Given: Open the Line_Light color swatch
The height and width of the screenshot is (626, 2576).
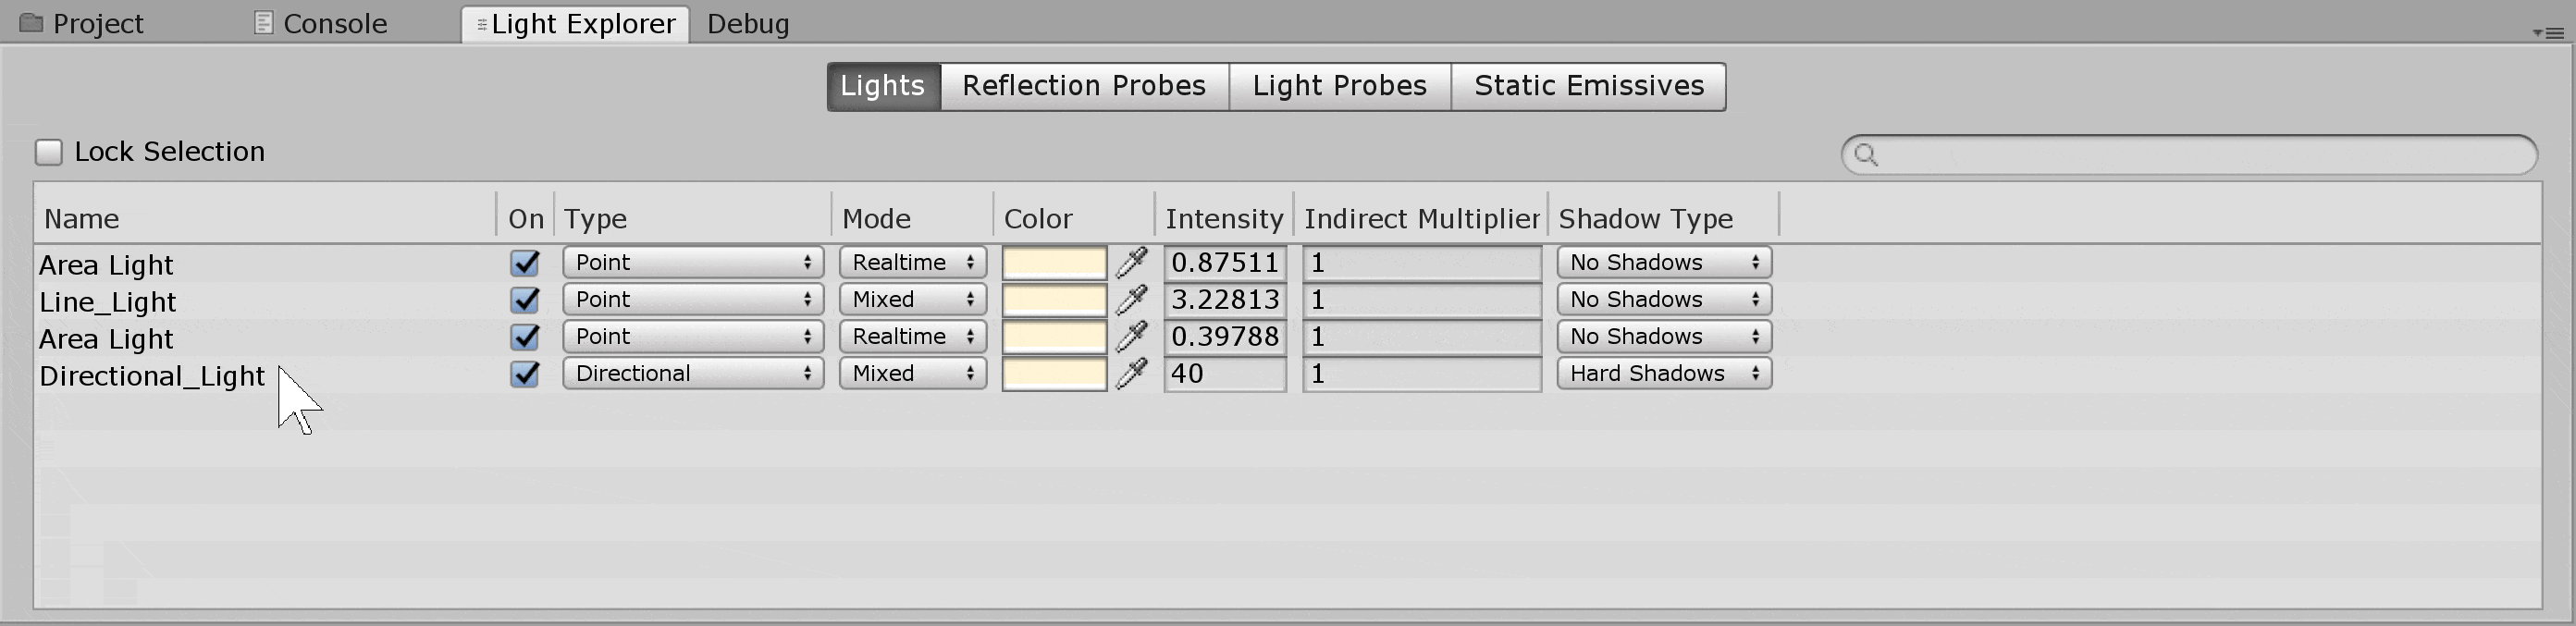Looking at the screenshot, I should [1054, 300].
